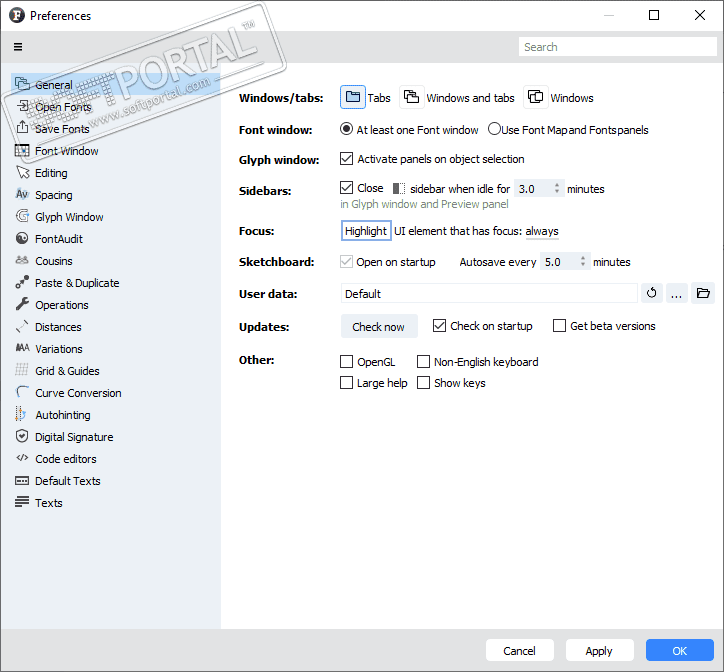This screenshot has width=724, height=672.
Task: Toggle Check on startup for updates
Action: 439,326
